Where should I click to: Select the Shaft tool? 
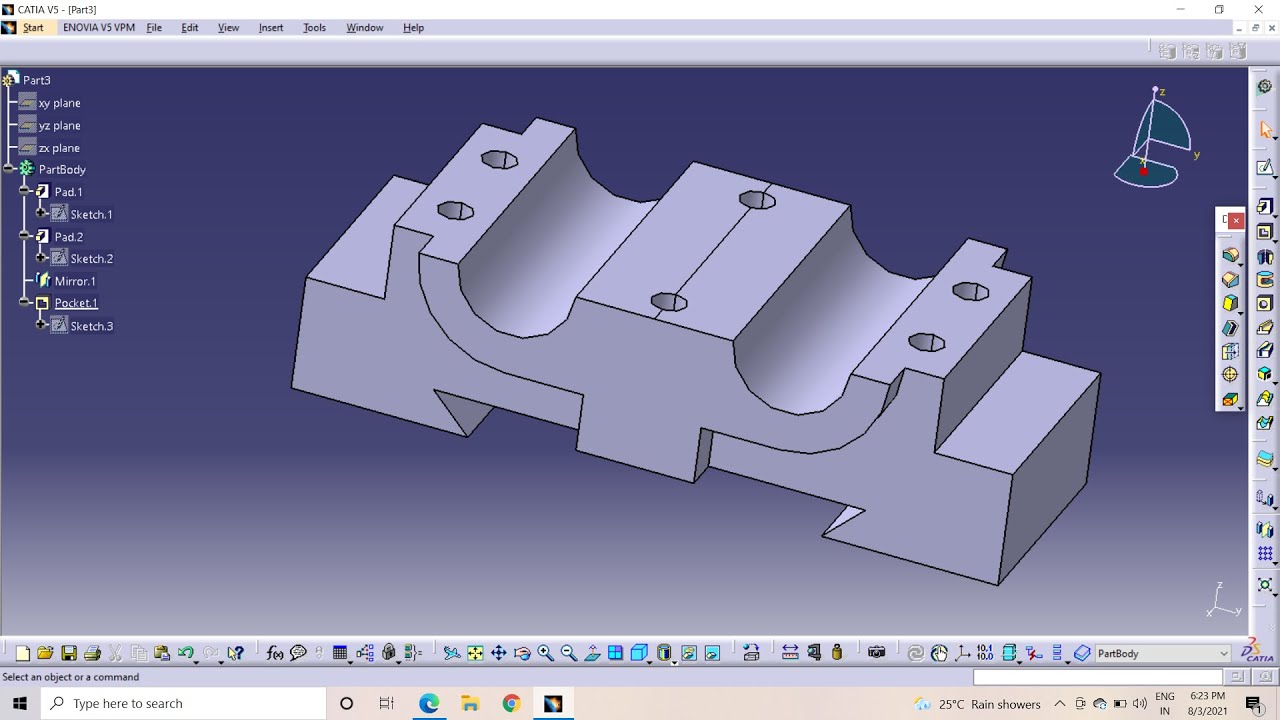[x=1265, y=257]
